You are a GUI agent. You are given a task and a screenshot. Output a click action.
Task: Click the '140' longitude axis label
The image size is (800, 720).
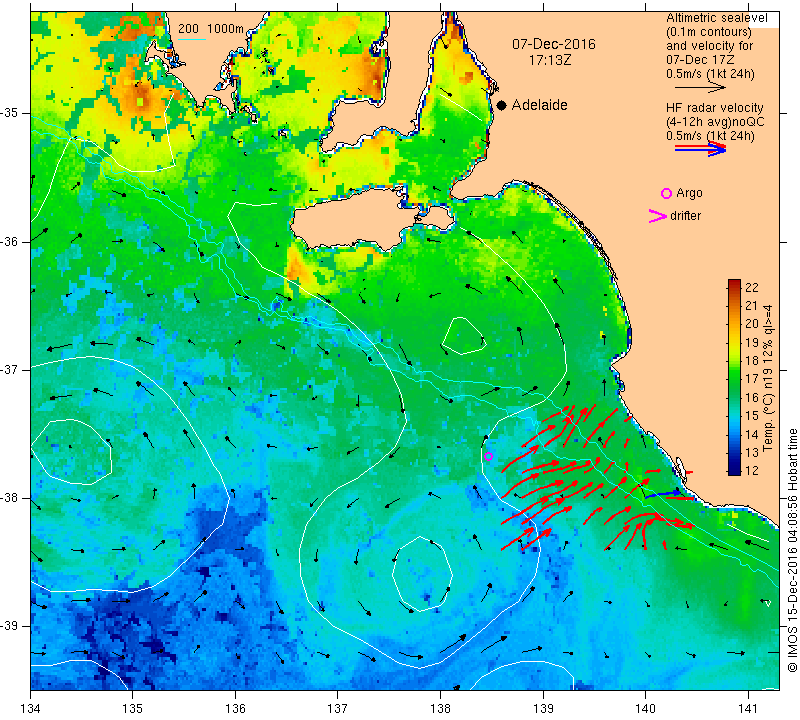(x=645, y=709)
